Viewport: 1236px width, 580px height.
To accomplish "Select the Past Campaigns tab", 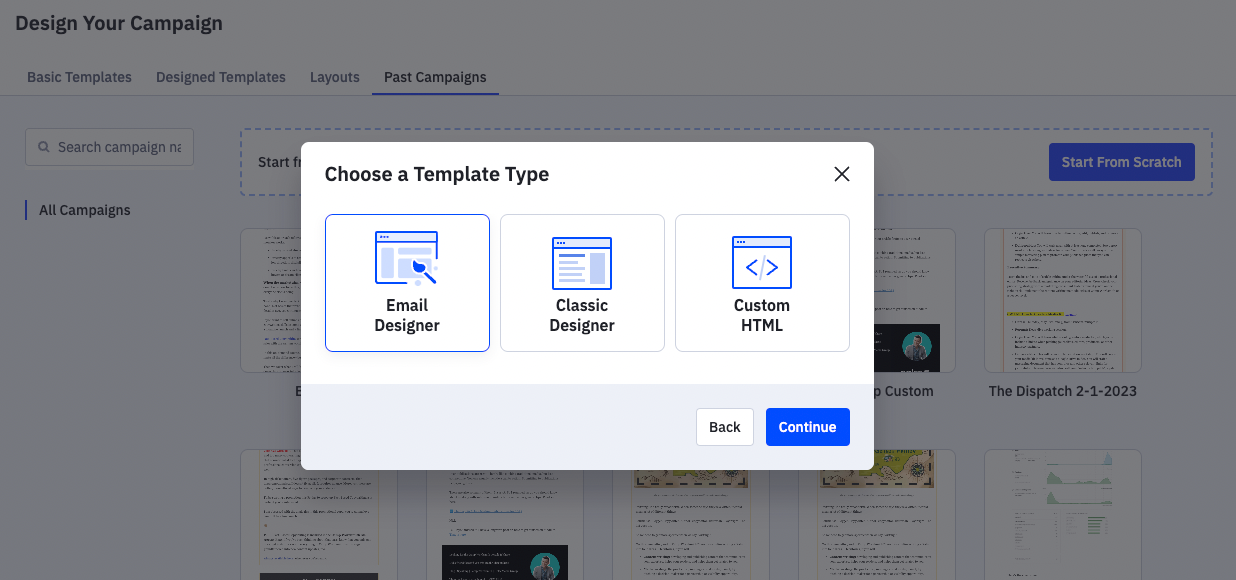I will tap(435, 77).
